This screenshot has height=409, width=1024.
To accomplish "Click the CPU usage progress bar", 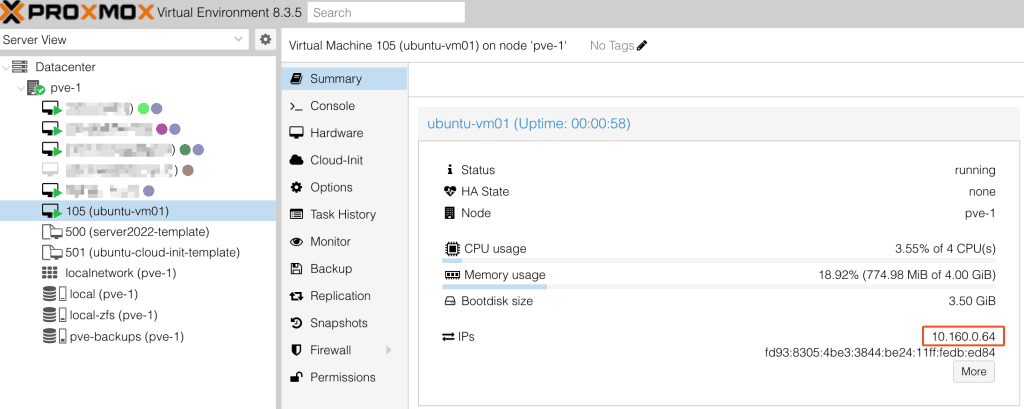I will click(719, 261).
